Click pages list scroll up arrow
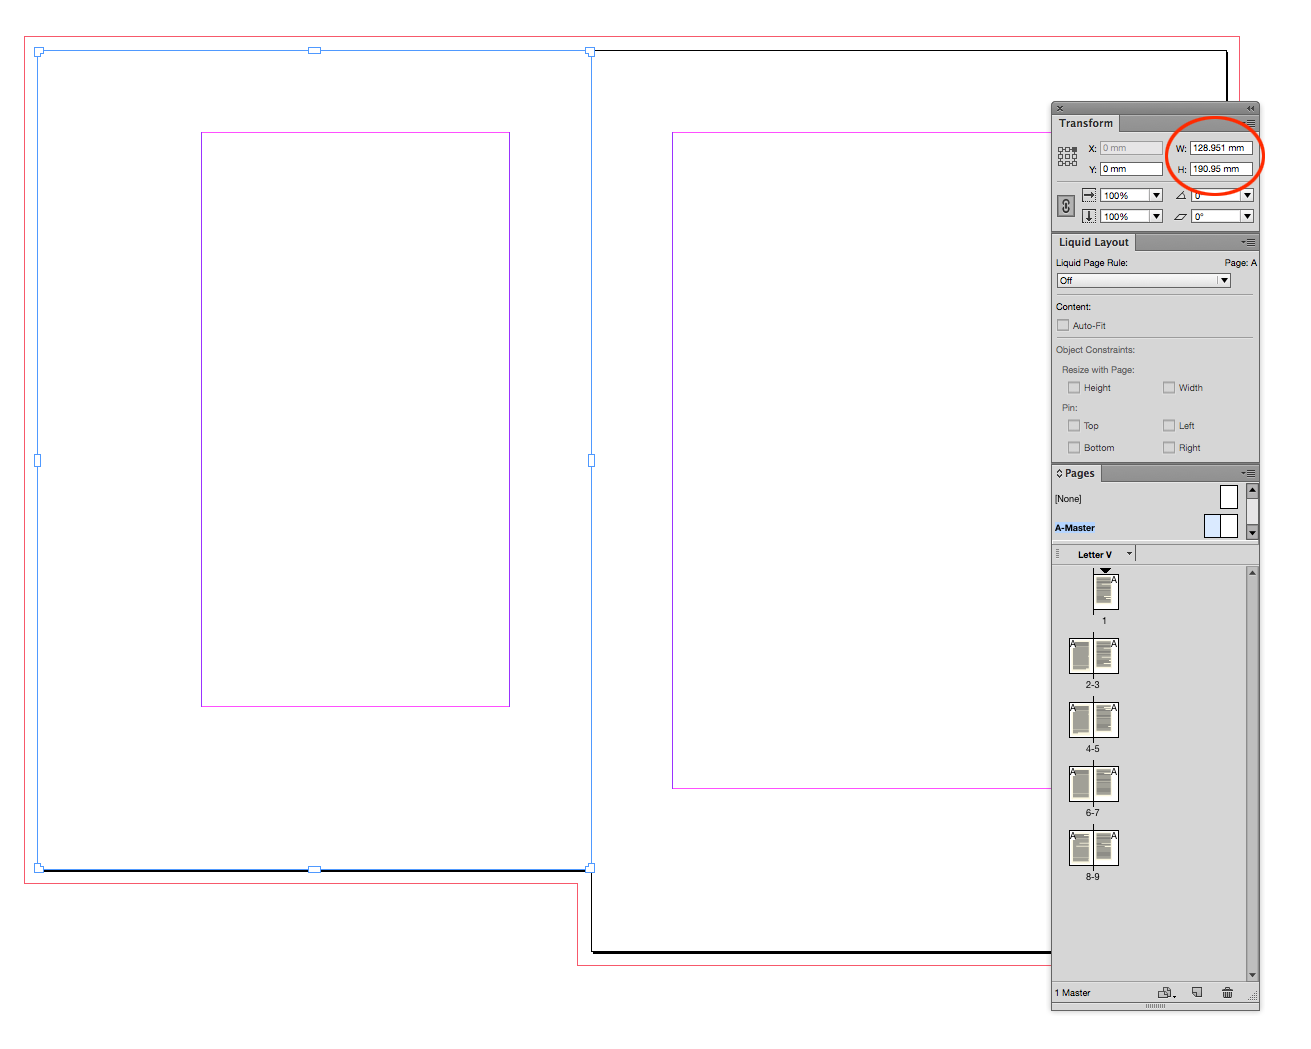1311x1049 pixels. tap(1252, 572)
